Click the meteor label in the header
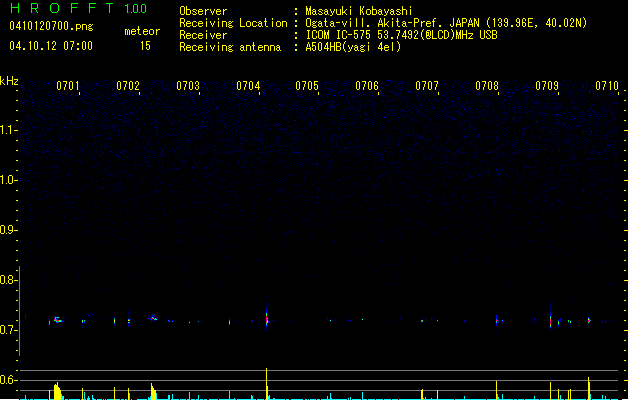The image size is (629, 400). tap(142, 31)
